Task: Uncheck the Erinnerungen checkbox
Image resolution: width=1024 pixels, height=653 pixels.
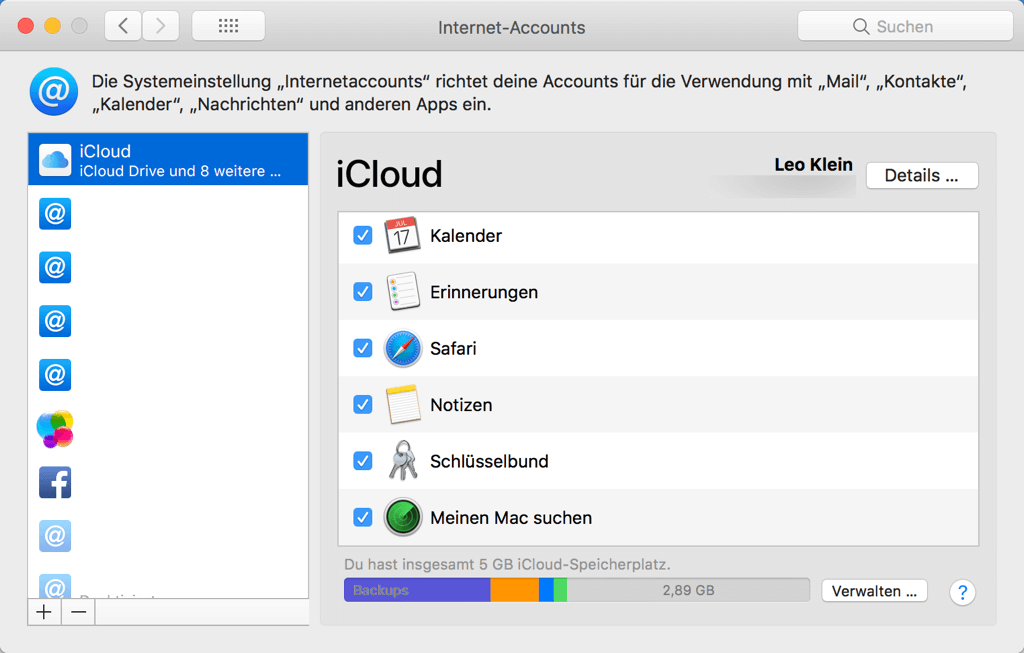Action: click(362, 291)
